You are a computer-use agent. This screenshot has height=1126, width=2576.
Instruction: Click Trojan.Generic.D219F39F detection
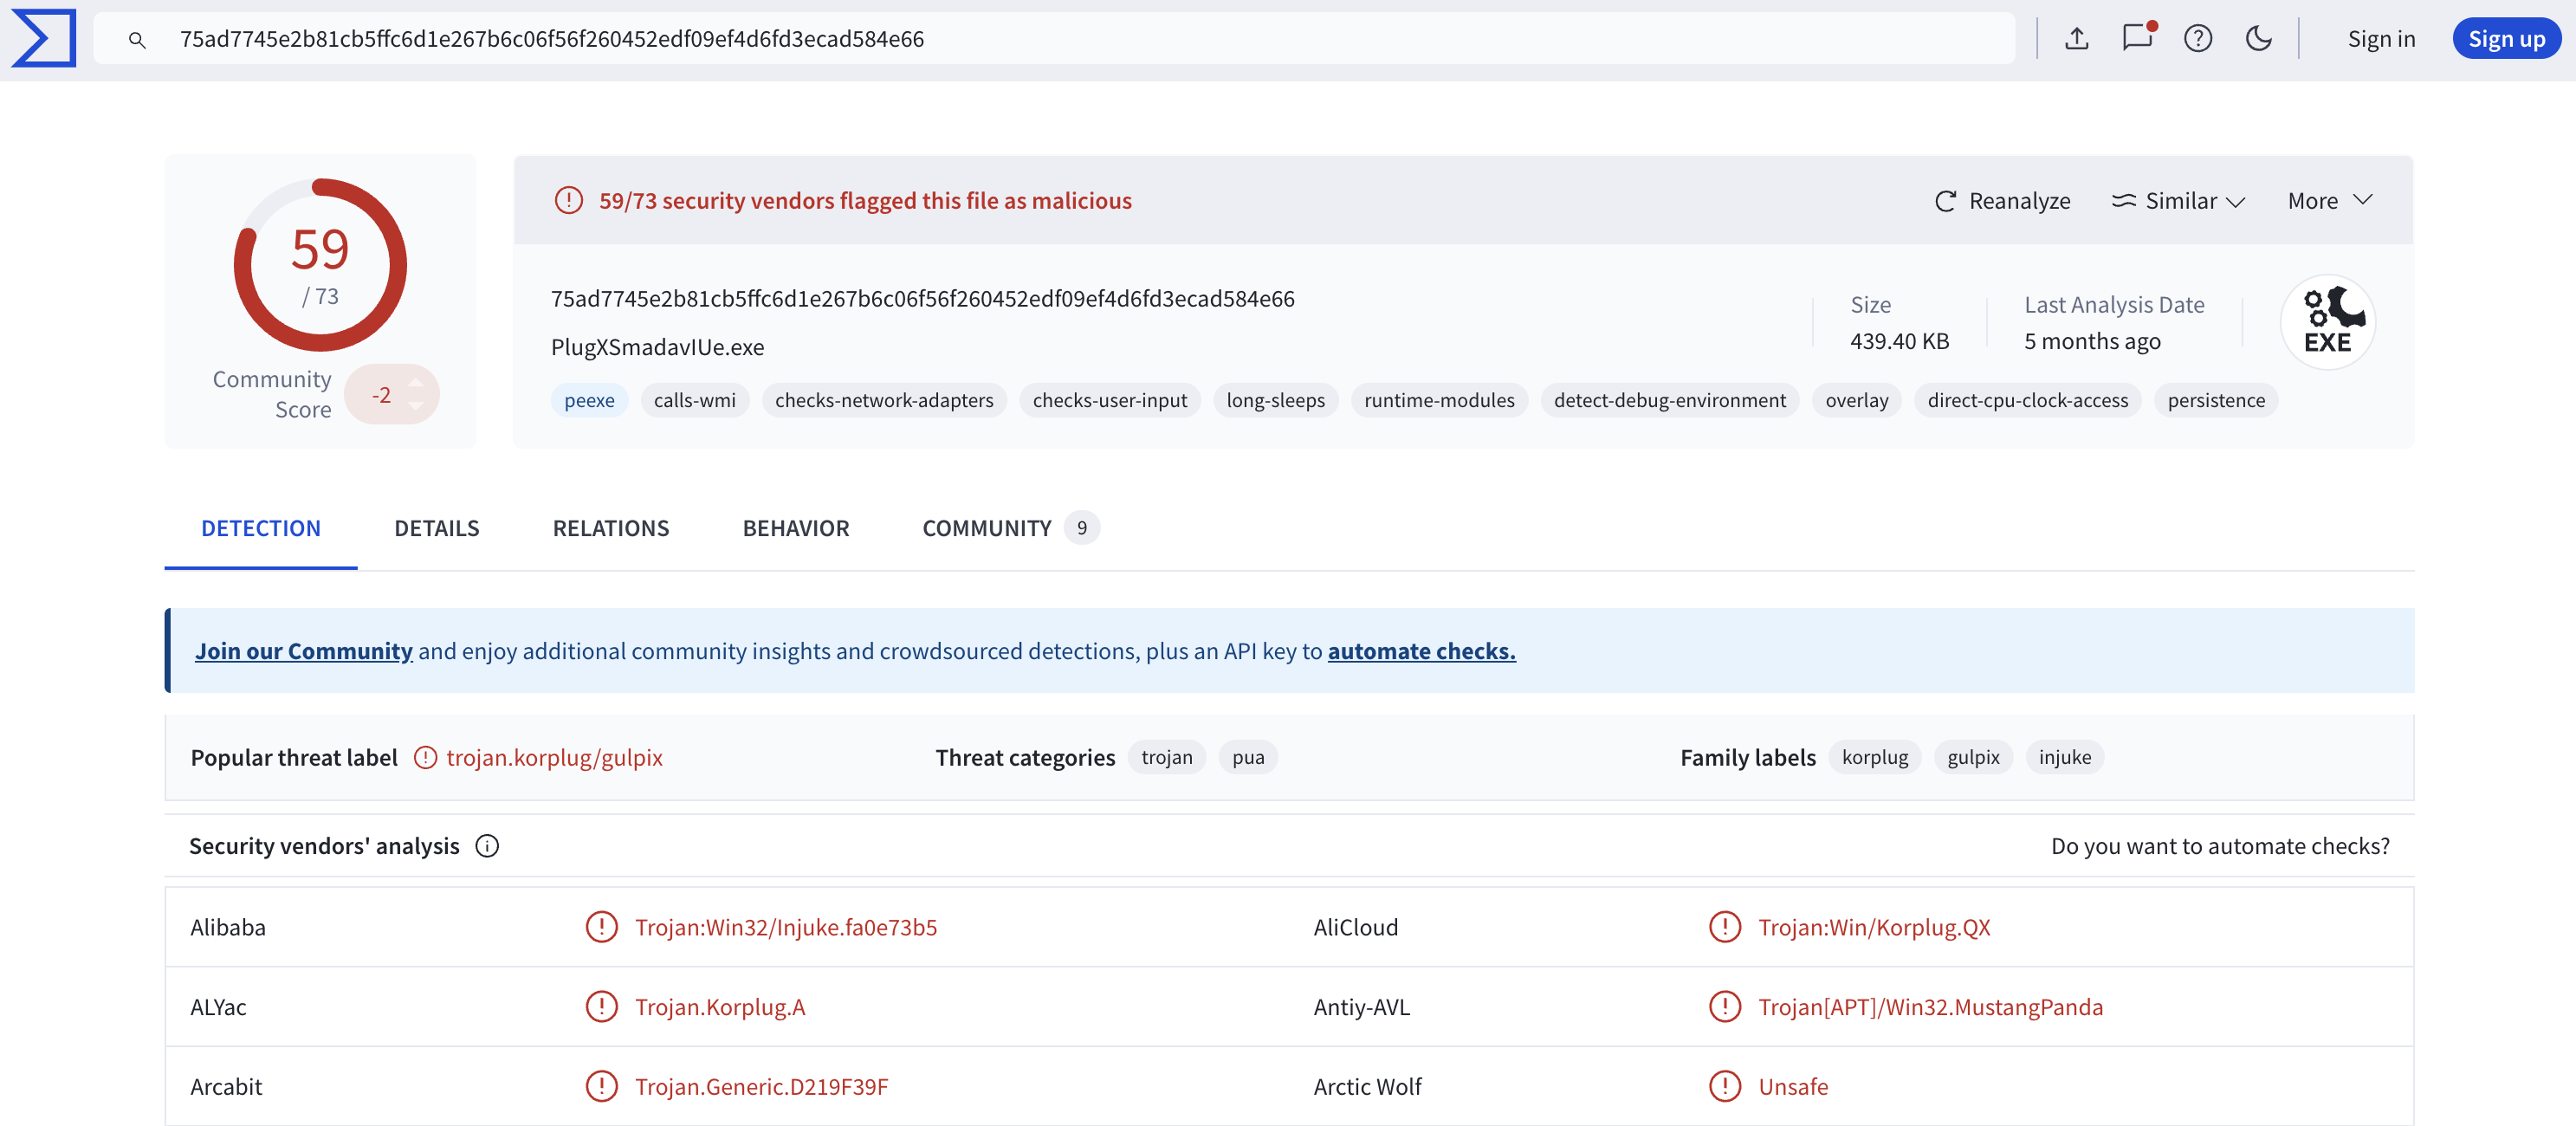coord(761,1086)
